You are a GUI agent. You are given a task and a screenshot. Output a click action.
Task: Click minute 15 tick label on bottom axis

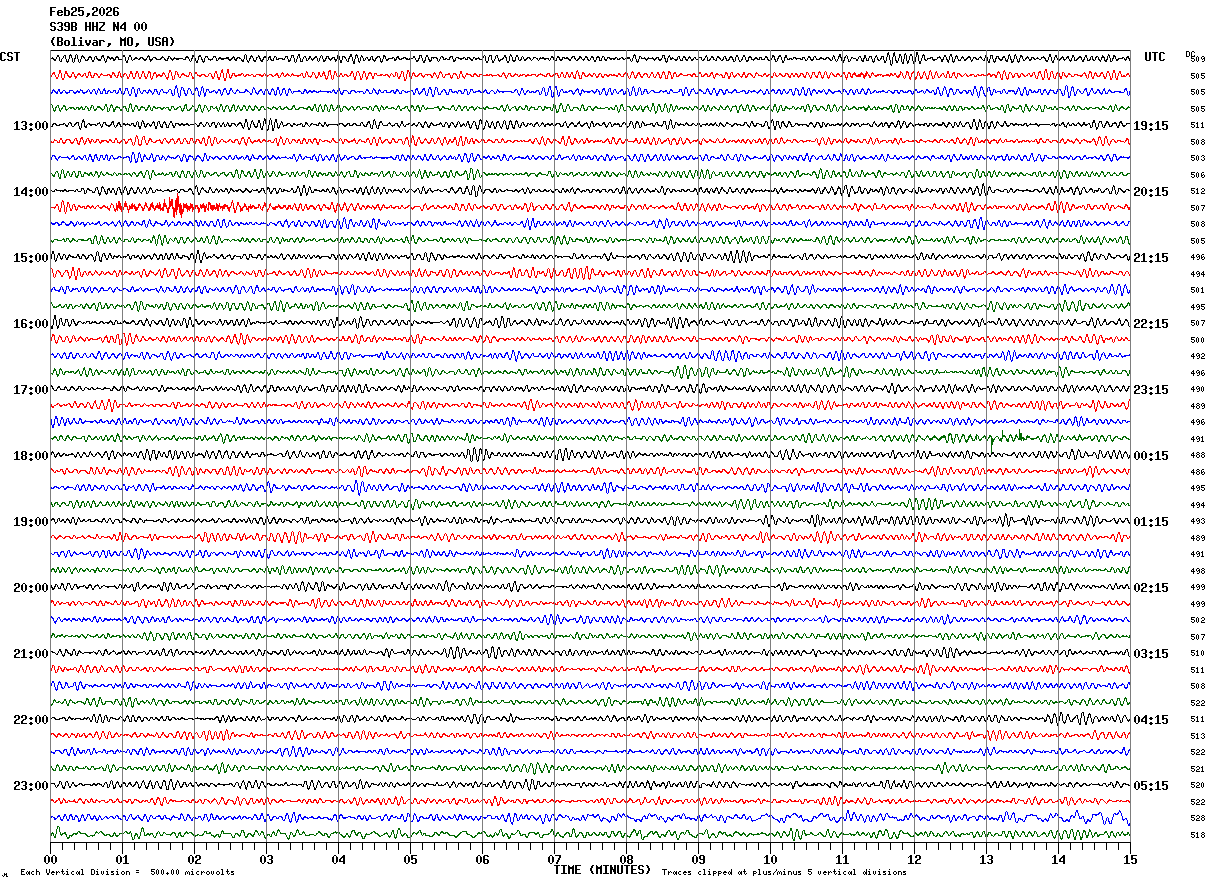point(1129,859)
